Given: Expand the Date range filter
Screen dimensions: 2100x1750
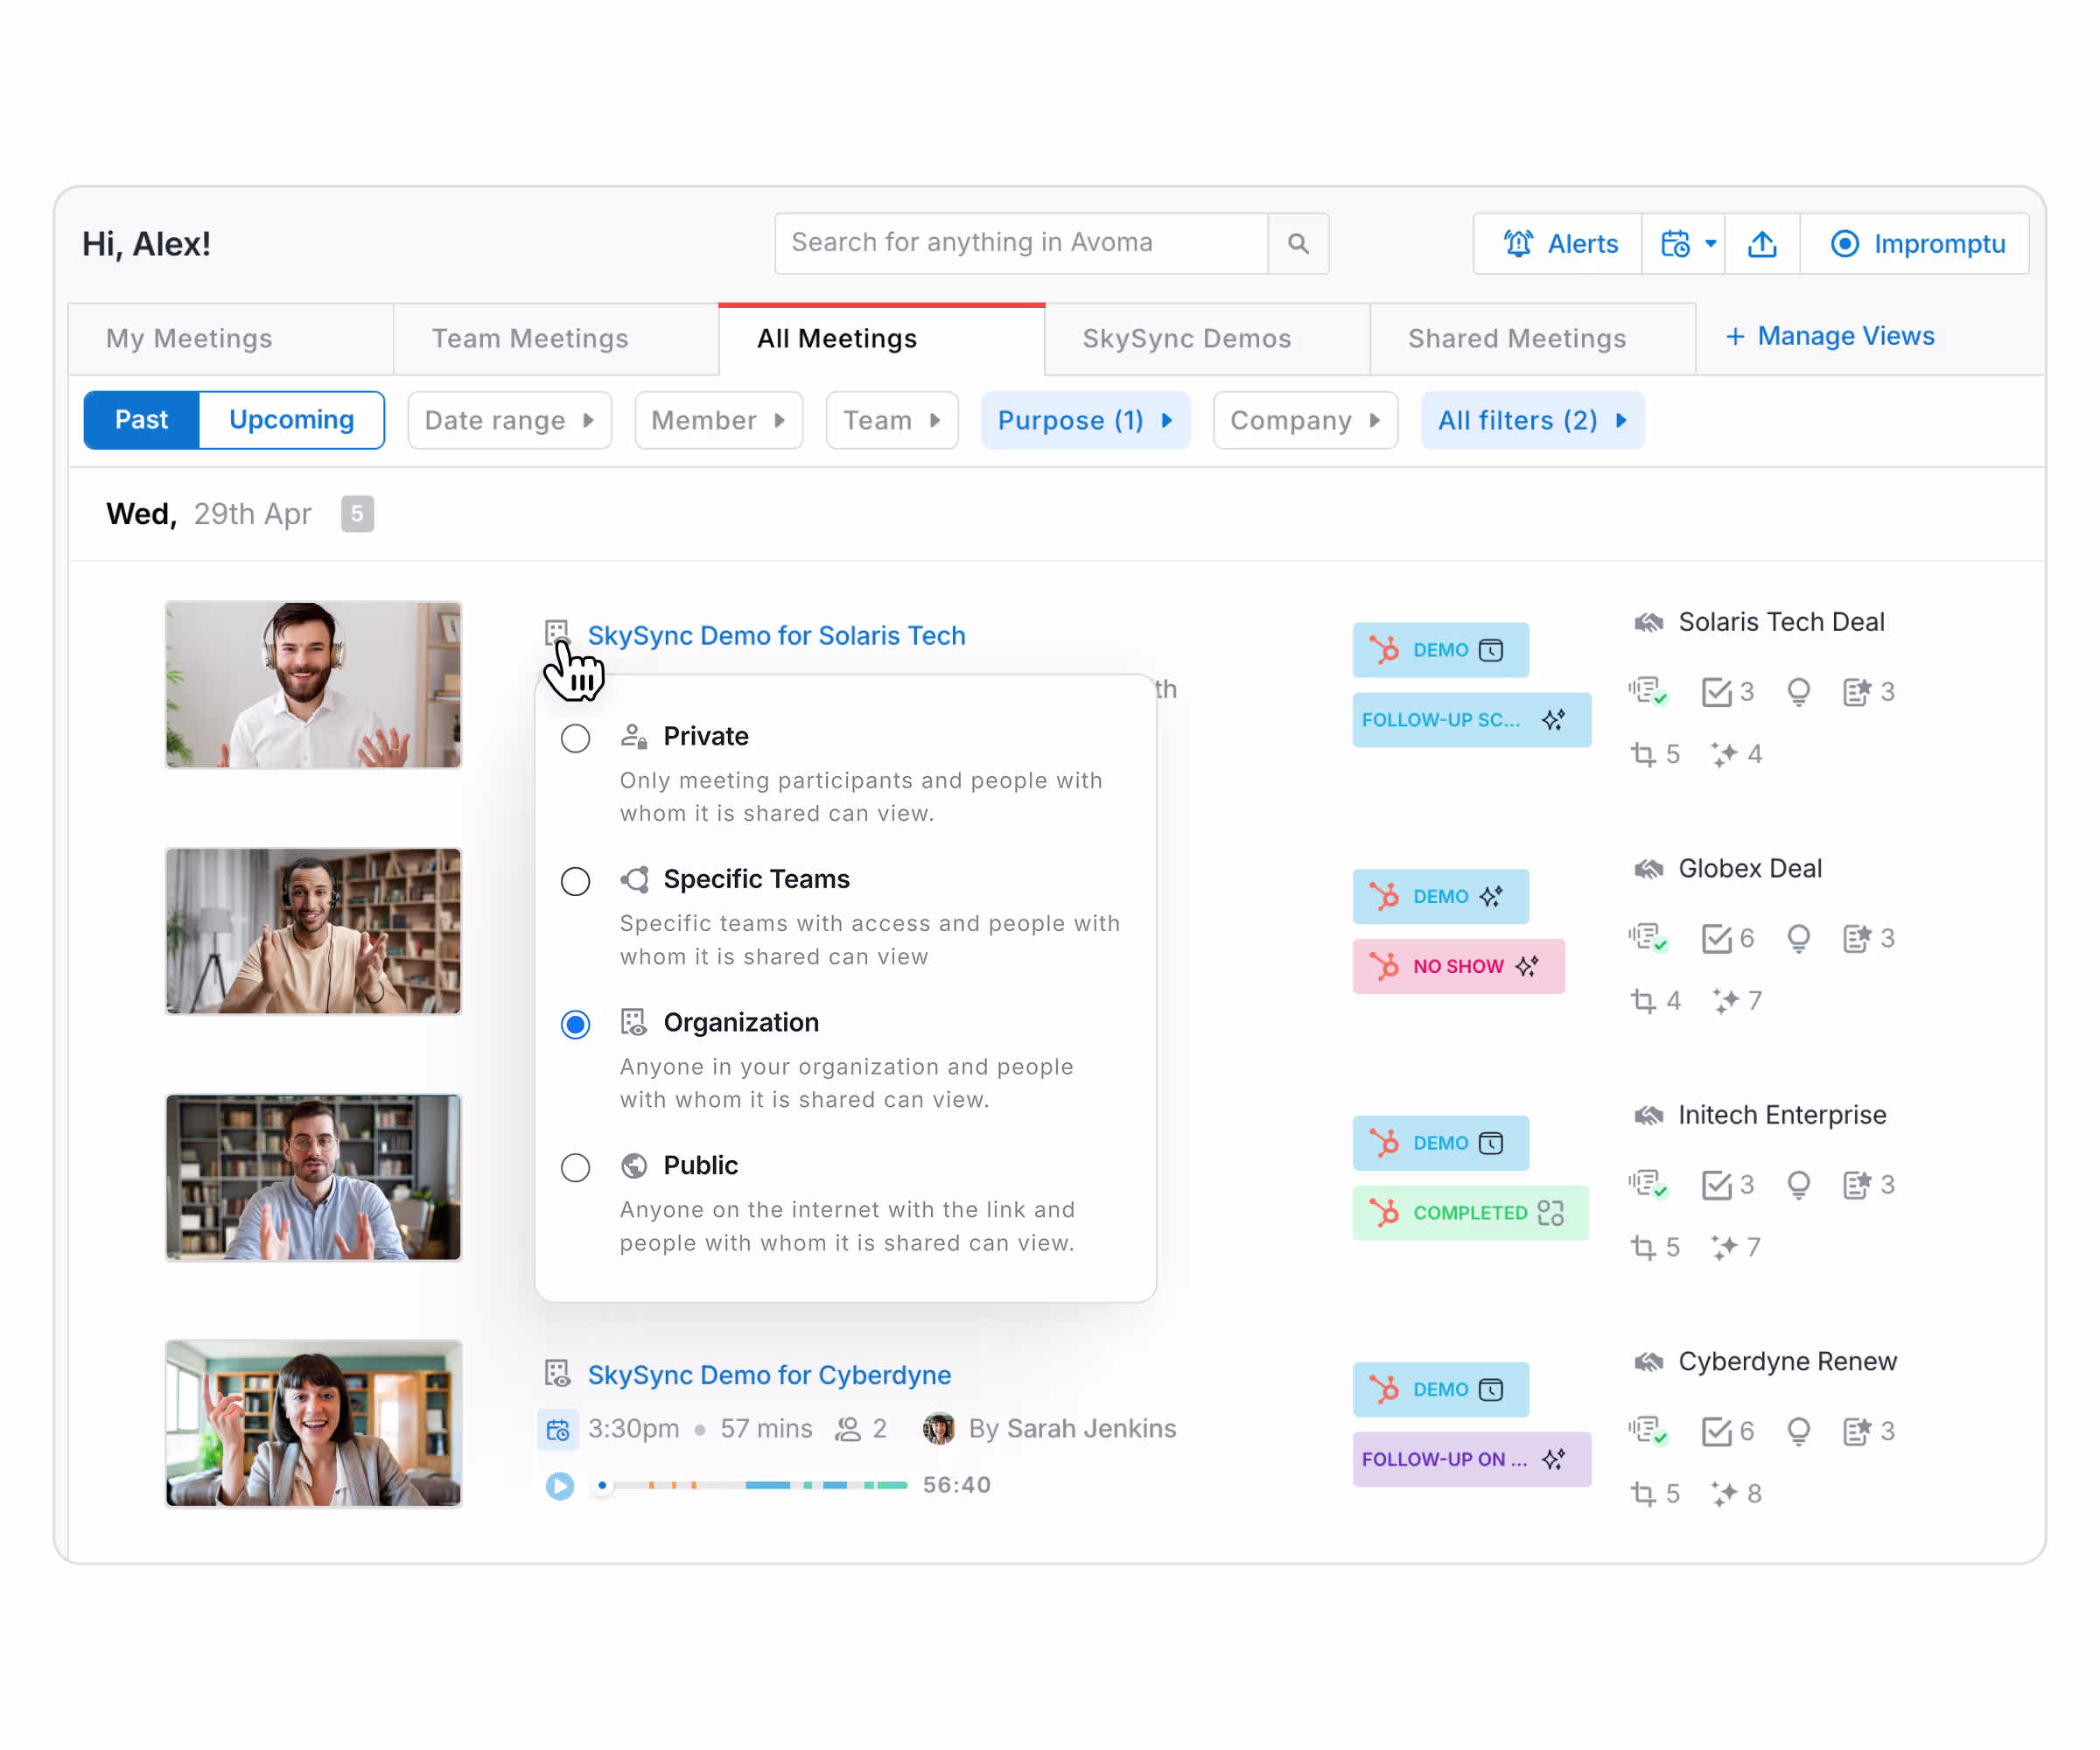Looking at the screenshot, I should [x=509, y=420].
